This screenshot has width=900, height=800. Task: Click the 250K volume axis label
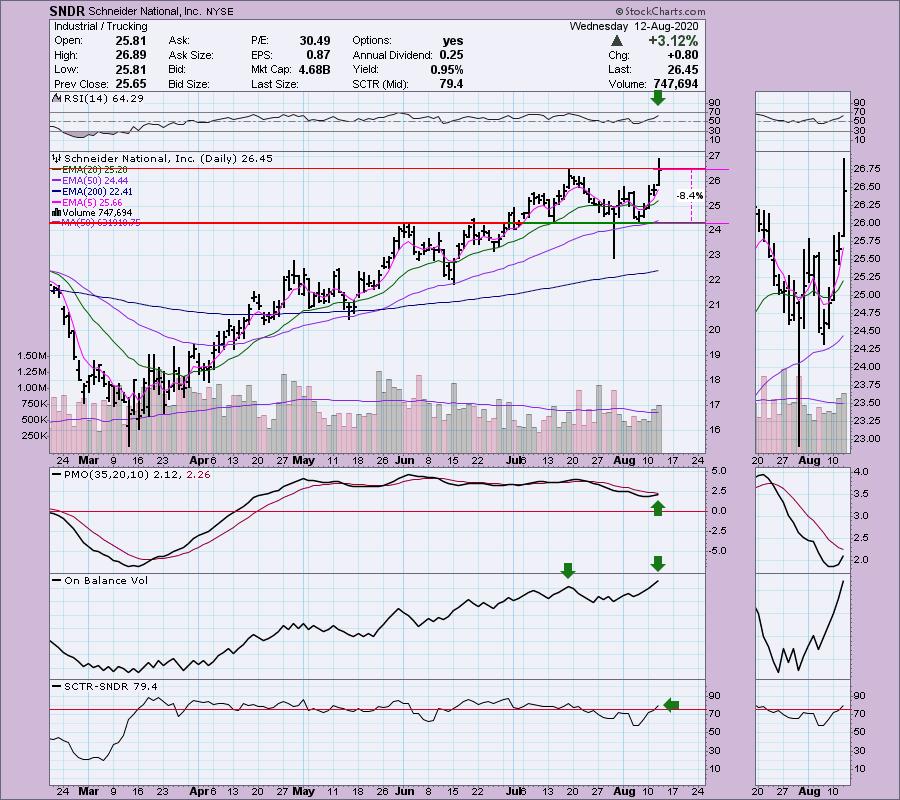tap(34, 436)
